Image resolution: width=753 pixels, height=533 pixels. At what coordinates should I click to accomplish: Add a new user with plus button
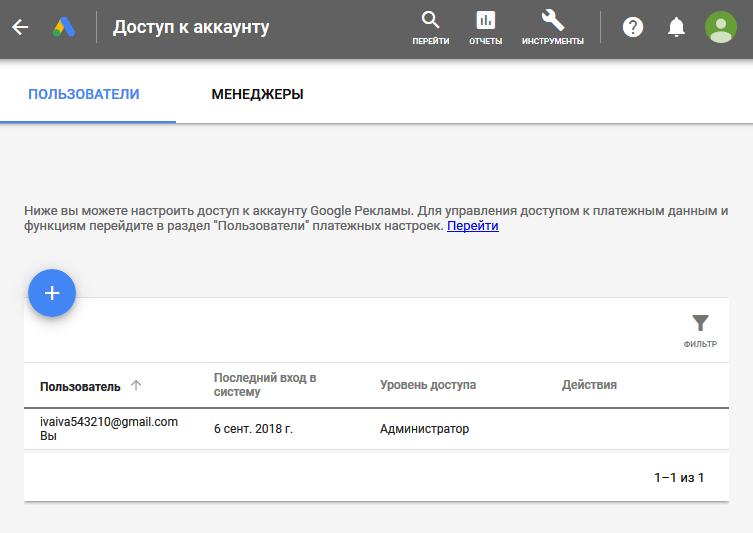point(52,293)
